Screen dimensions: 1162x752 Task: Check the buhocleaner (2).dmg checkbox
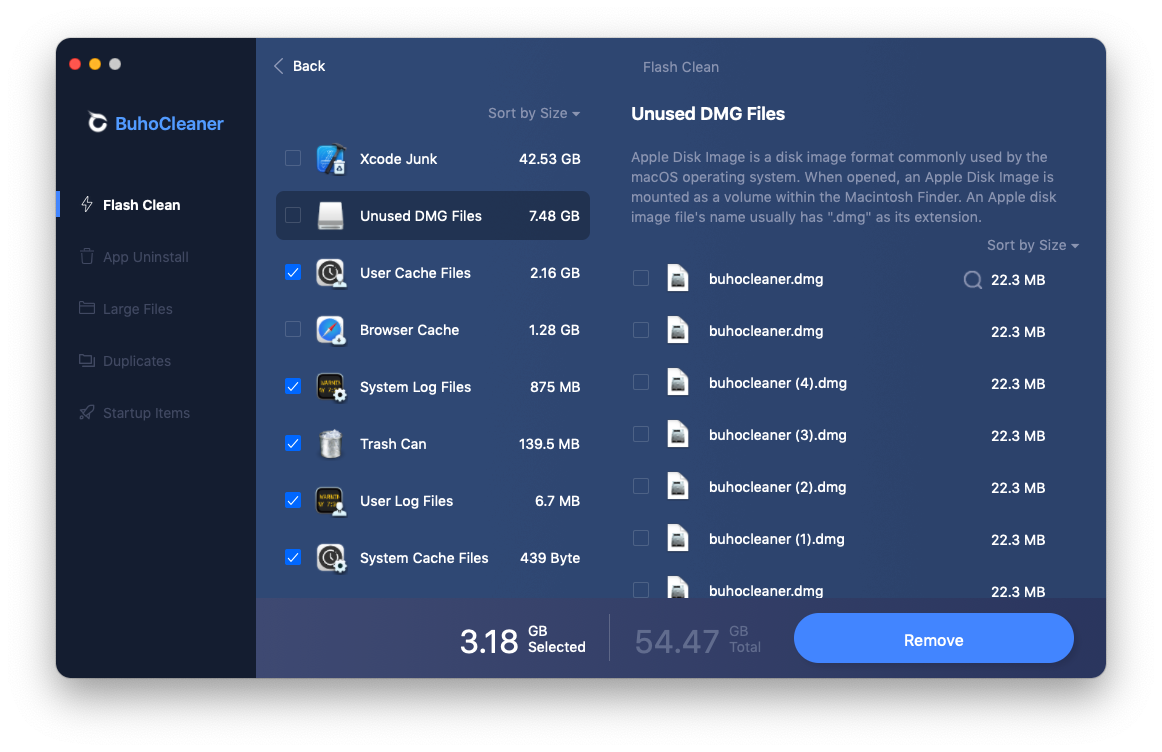click(x=641, y=485)
